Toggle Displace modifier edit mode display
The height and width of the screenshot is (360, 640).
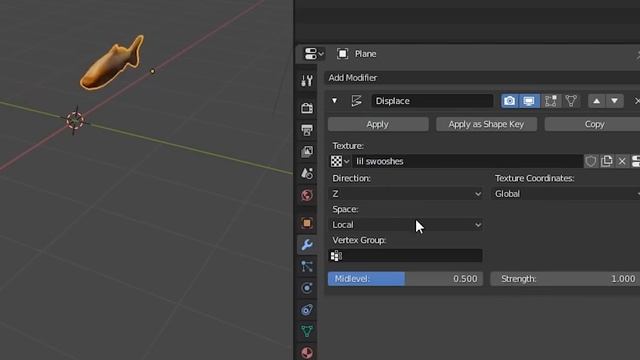tap(551, 101)
